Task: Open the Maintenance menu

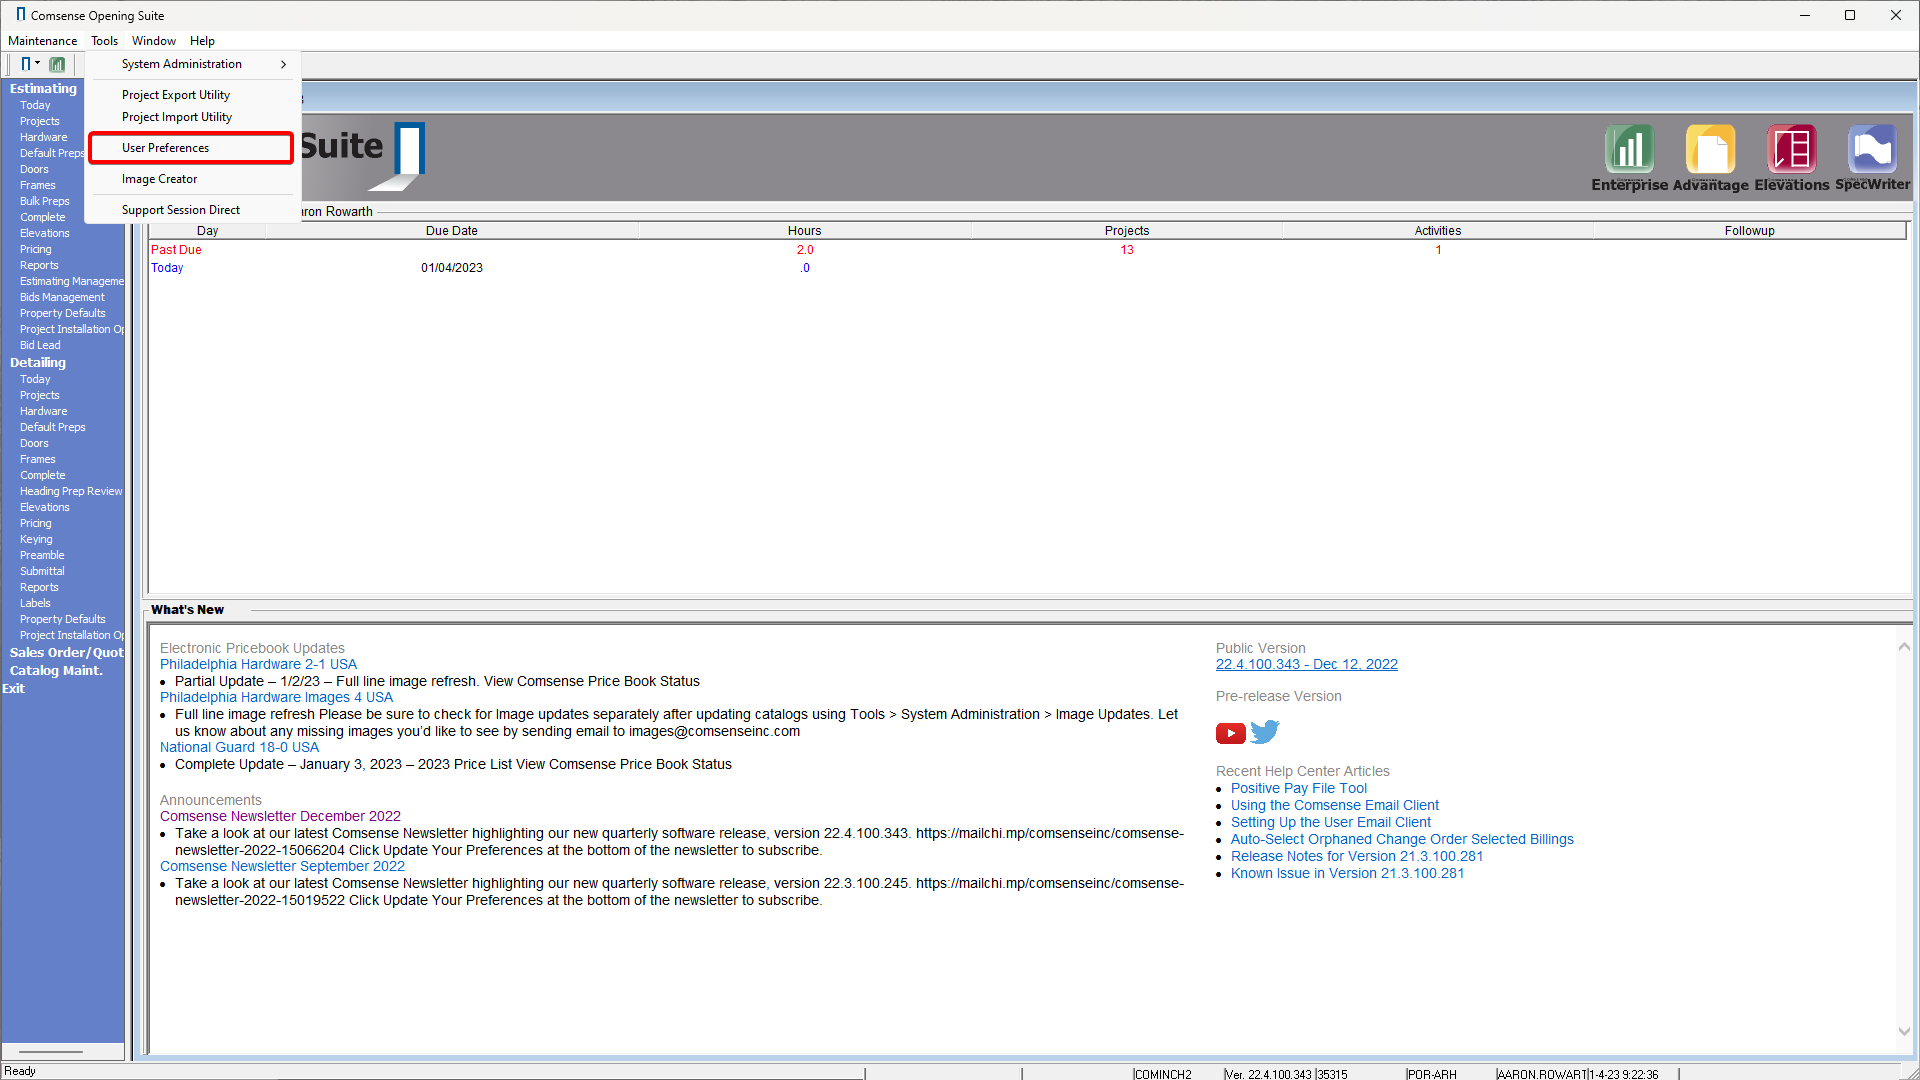Action: click(x=43, y=41)
